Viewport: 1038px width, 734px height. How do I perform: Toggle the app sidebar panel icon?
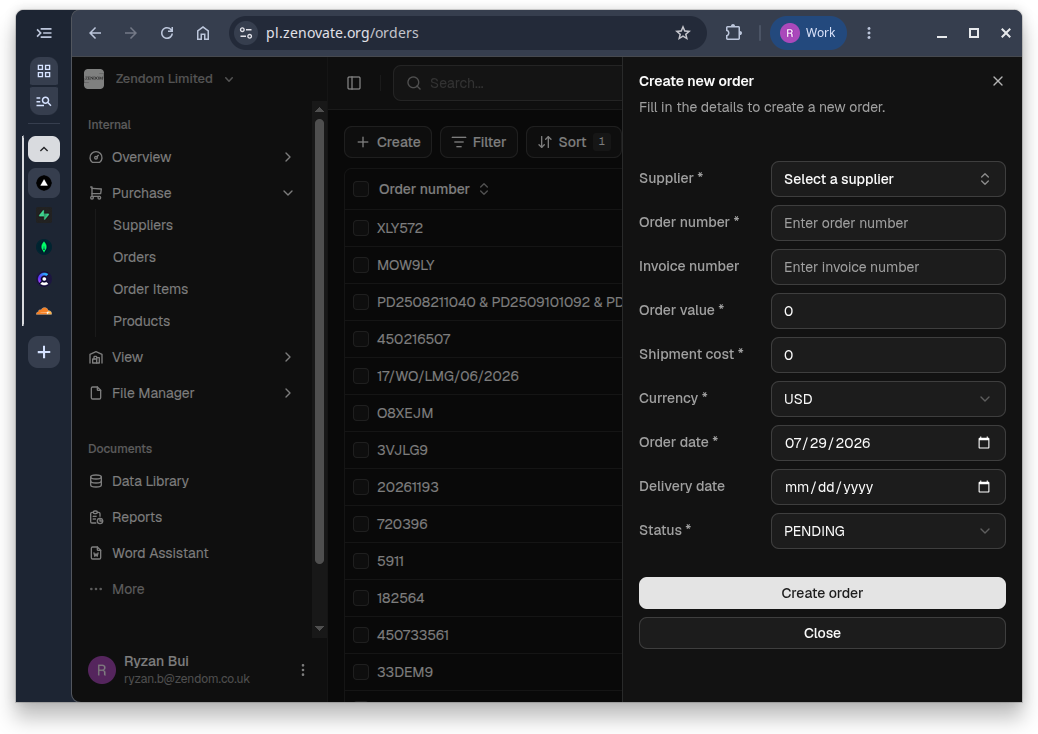[x=354, y=83]
